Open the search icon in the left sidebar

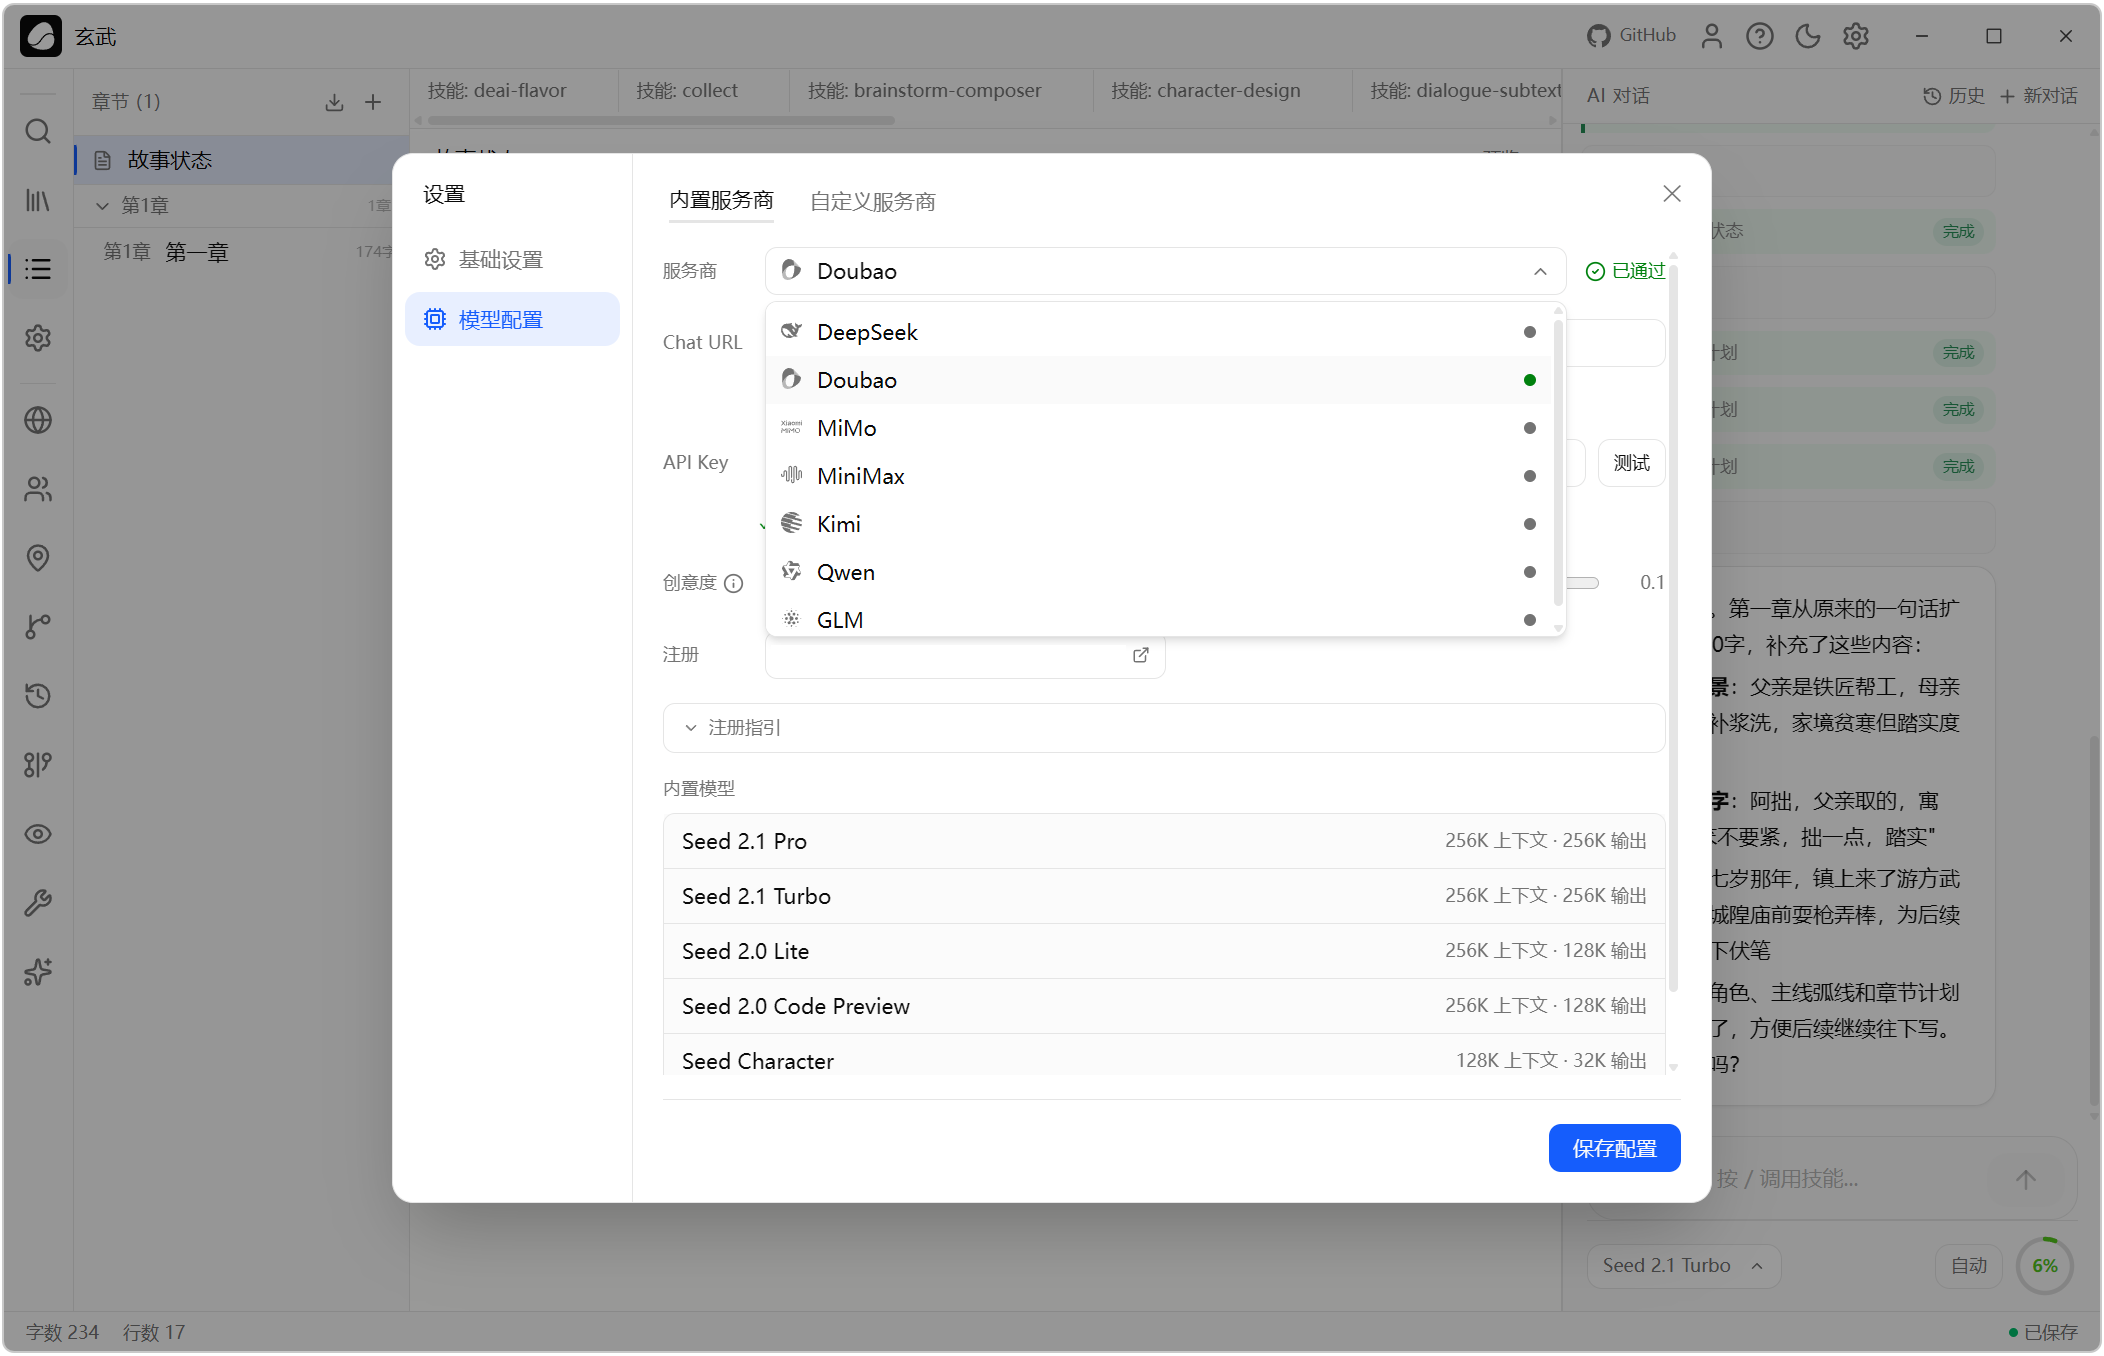(38, 131)
